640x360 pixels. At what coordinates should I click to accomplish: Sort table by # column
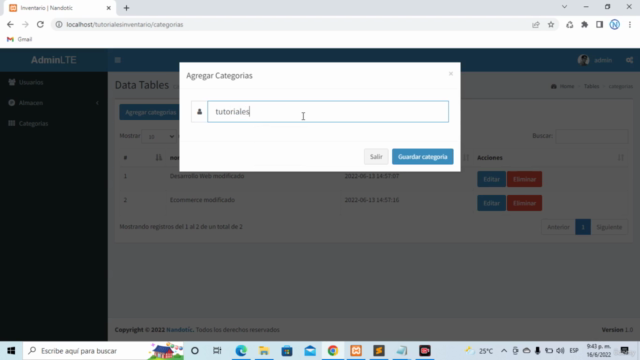tap(142, 158)
